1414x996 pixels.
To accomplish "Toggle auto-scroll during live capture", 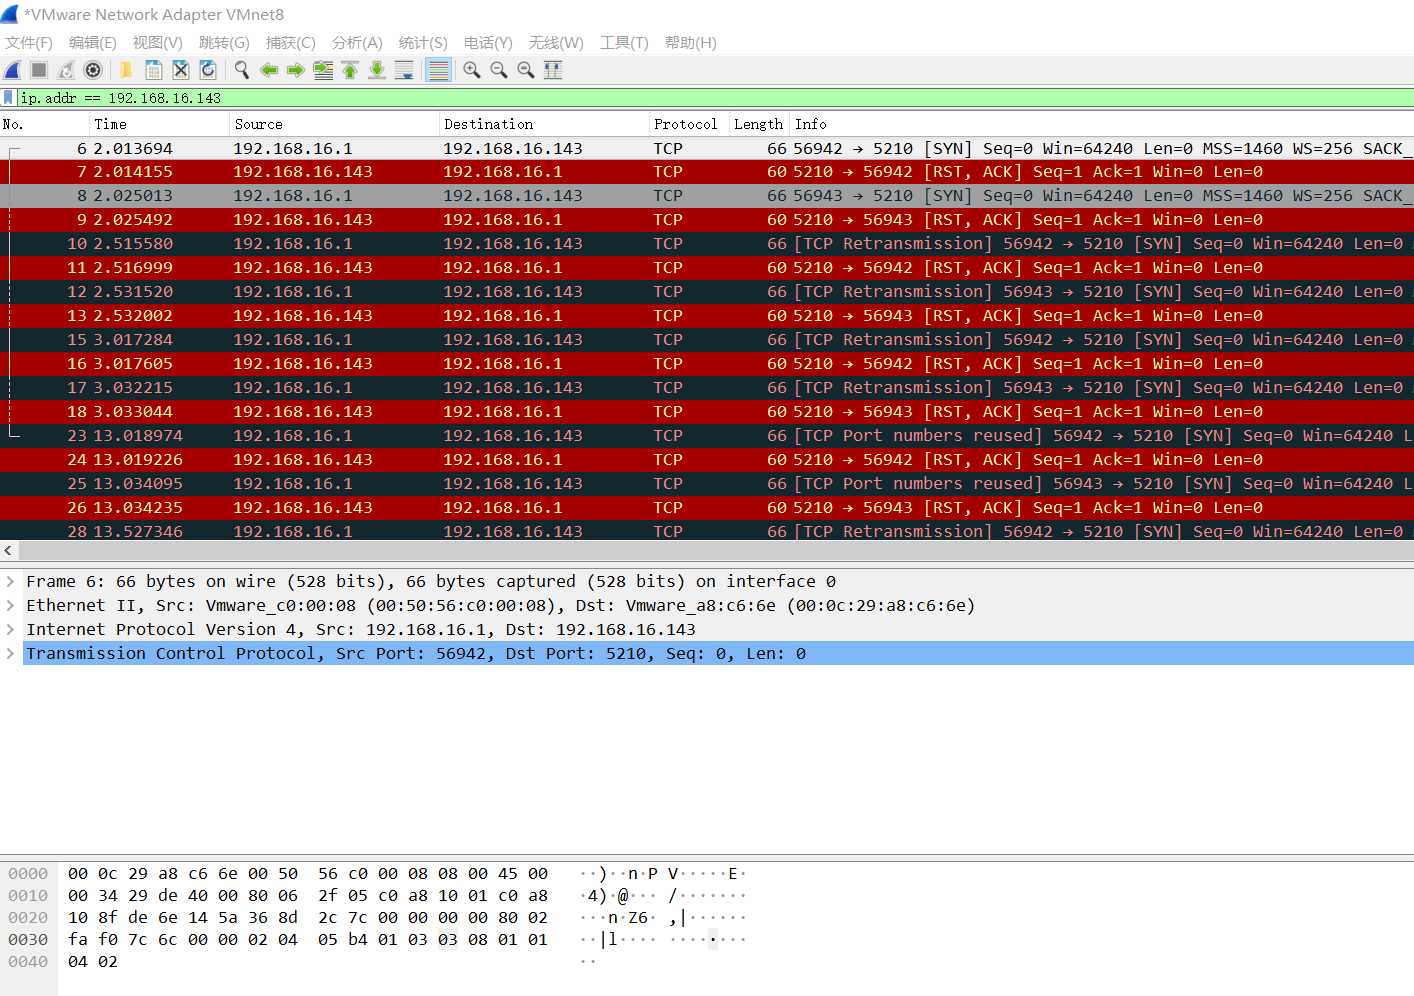I will click(x=404, y=70).
